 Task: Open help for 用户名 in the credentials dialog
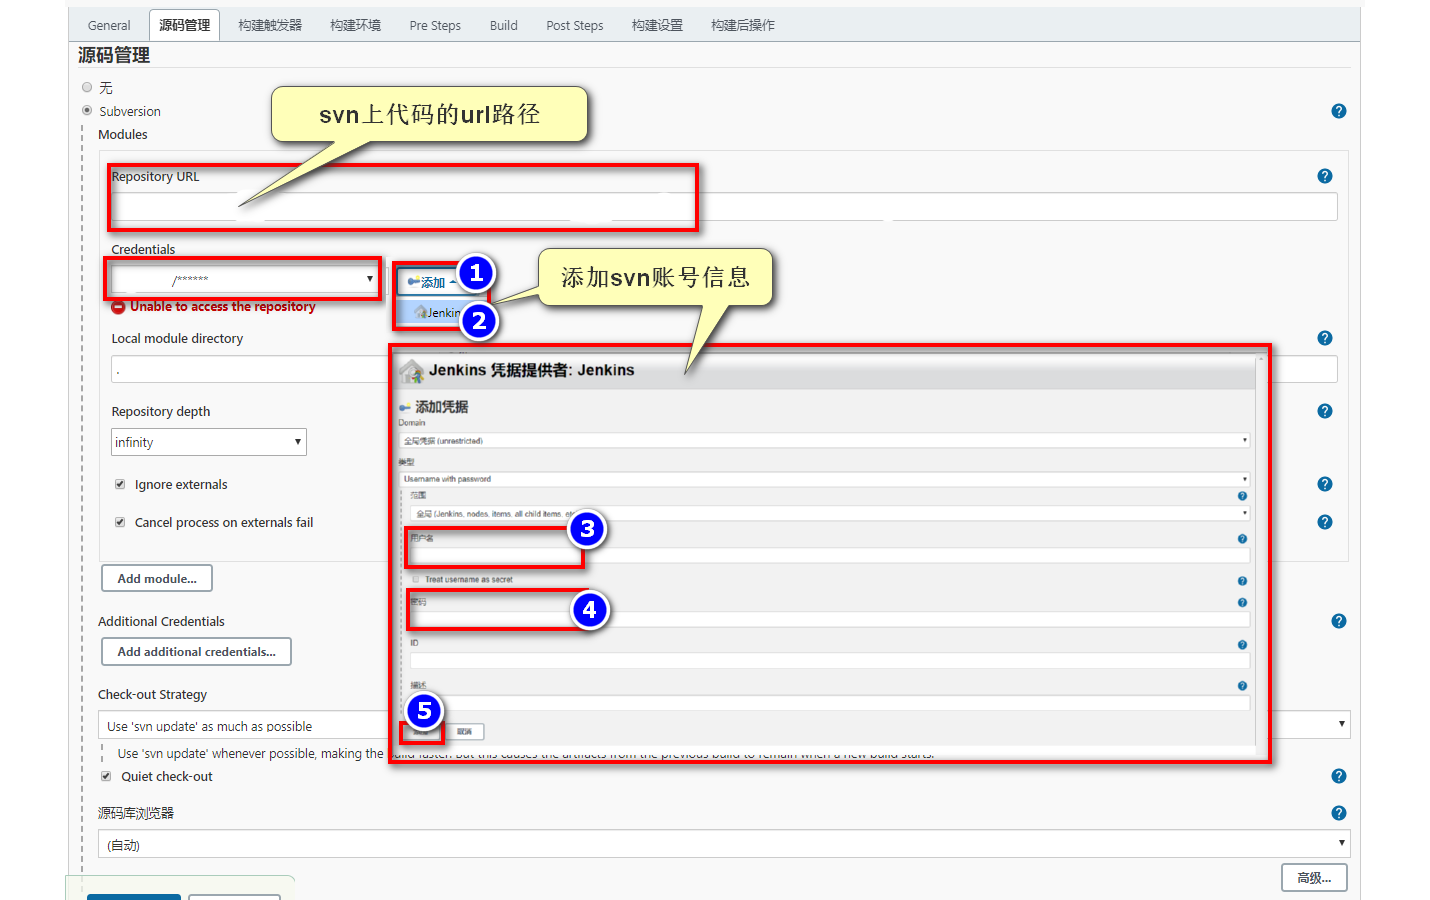click(x=1242, y=539)
